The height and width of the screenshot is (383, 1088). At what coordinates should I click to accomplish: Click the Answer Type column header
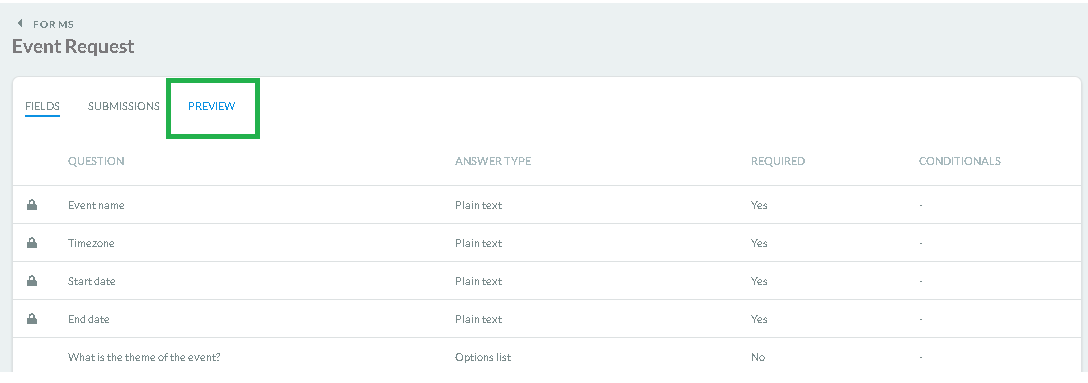click(x=493, y=161)
